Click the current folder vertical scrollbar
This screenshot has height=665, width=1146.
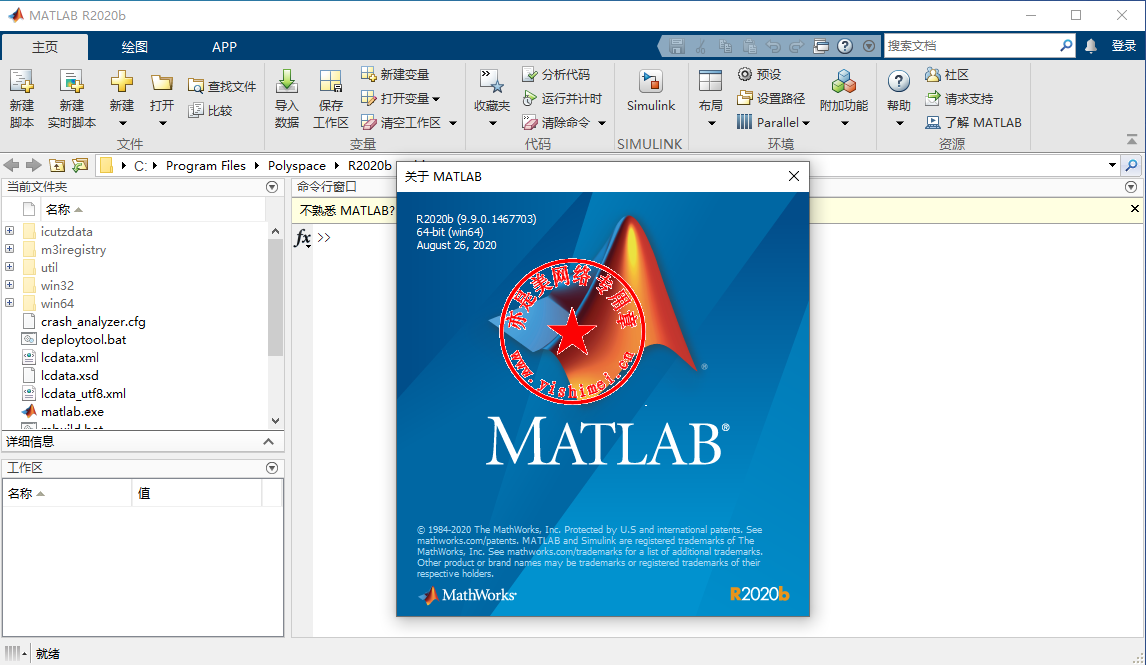click(x=275, y=297)
